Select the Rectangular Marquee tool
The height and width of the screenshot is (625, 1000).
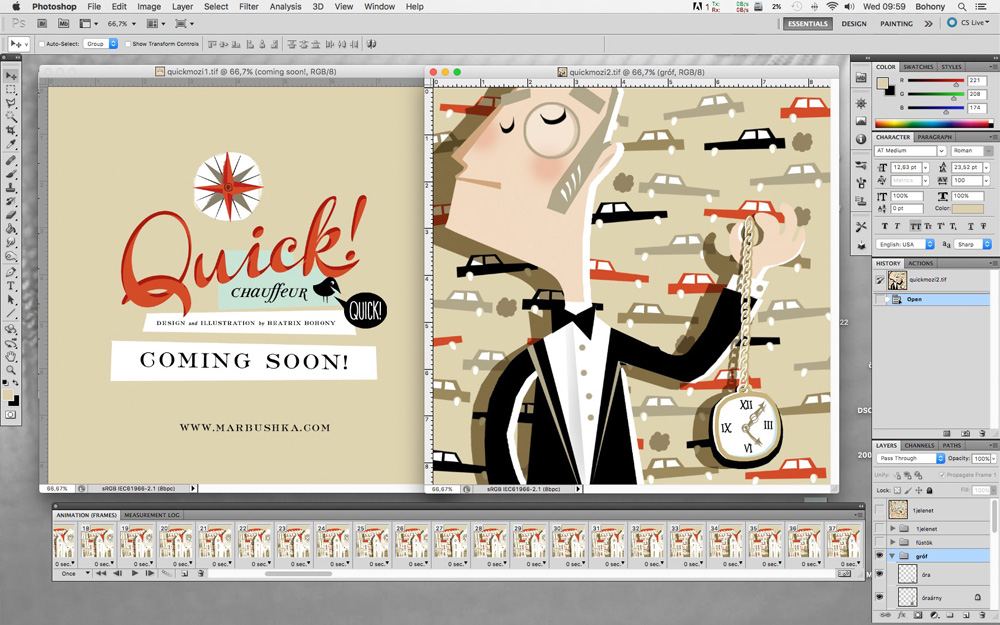[x=11, y=90]
